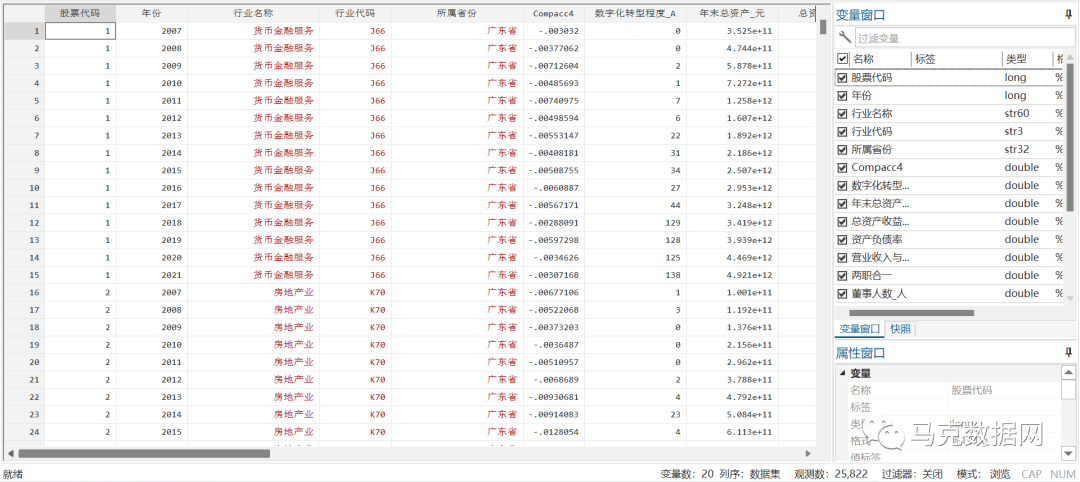
Task: Select the 所属省份 column header
Action: click(x=457, y=13)
